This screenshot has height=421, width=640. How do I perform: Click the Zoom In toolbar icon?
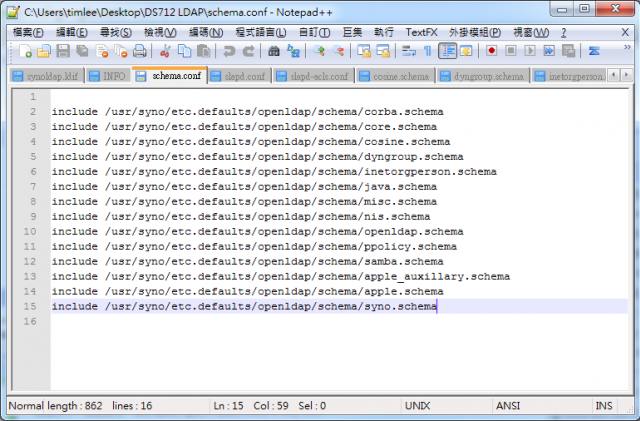[x=319, y=51]
